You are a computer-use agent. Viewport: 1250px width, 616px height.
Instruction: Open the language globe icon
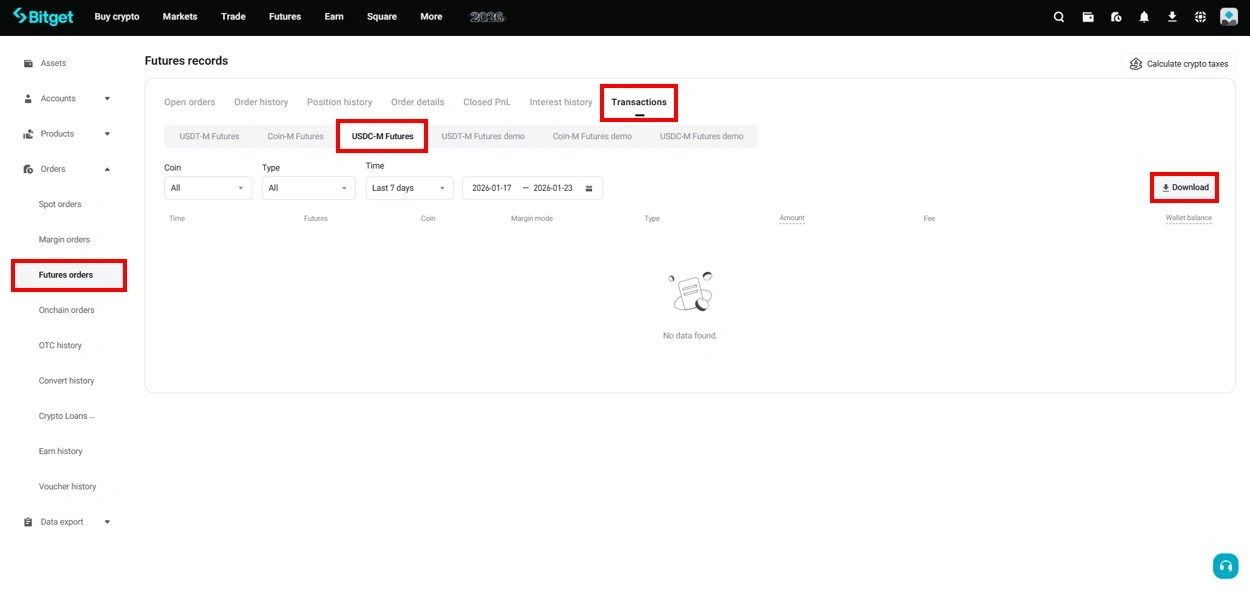click(1200, 17)
